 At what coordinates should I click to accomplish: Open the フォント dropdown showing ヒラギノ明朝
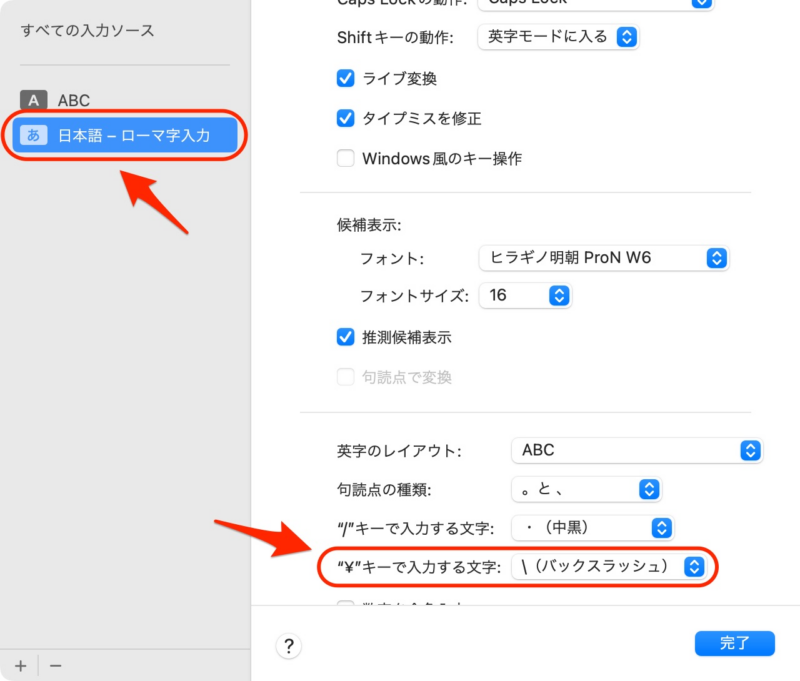[x=604, y=258]
